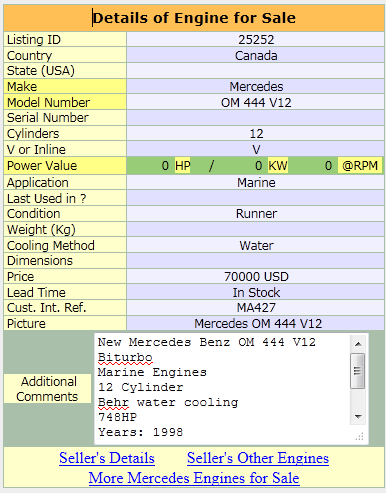Click the Cust. Int. Ref. value MA427
The height and width of the screenshot is (493, 386).
[256, 308]
